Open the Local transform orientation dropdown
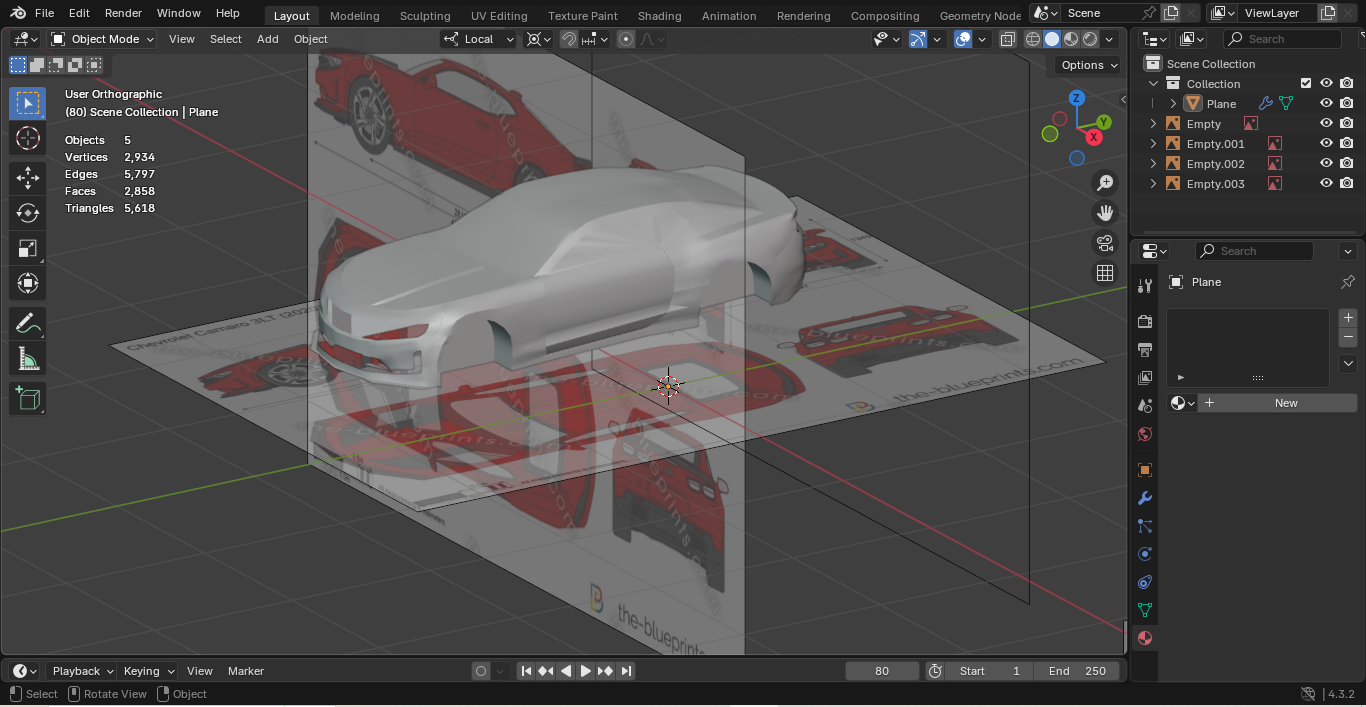 [x=479, y=39]
